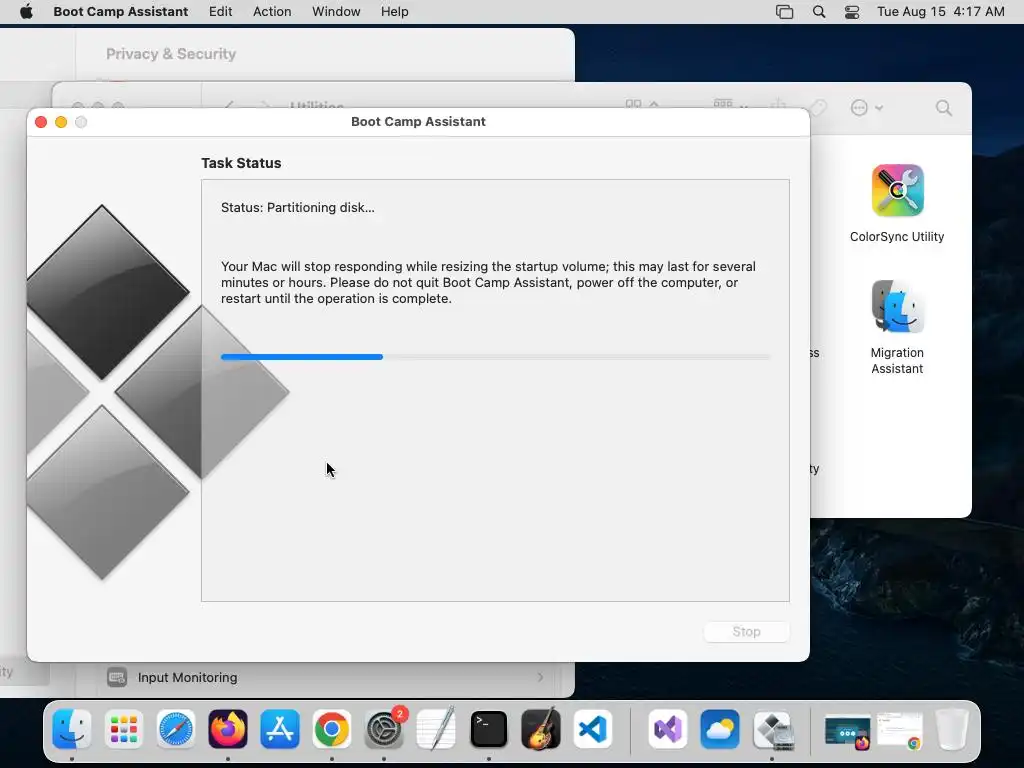Click the partitioning progress bar
This screenshot has width=1024, height=768.
coord(496,357)
